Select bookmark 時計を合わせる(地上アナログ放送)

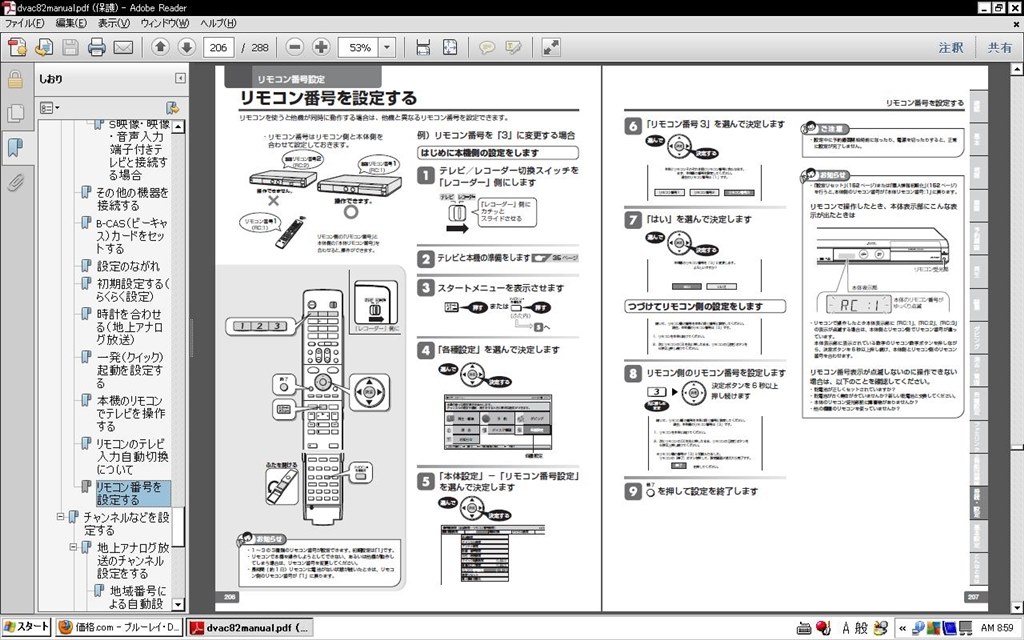pos(129,327)
